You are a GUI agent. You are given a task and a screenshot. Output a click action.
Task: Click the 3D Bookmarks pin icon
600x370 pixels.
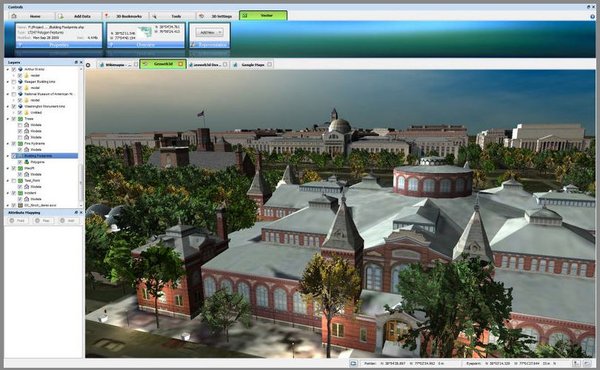coord(107,16)
